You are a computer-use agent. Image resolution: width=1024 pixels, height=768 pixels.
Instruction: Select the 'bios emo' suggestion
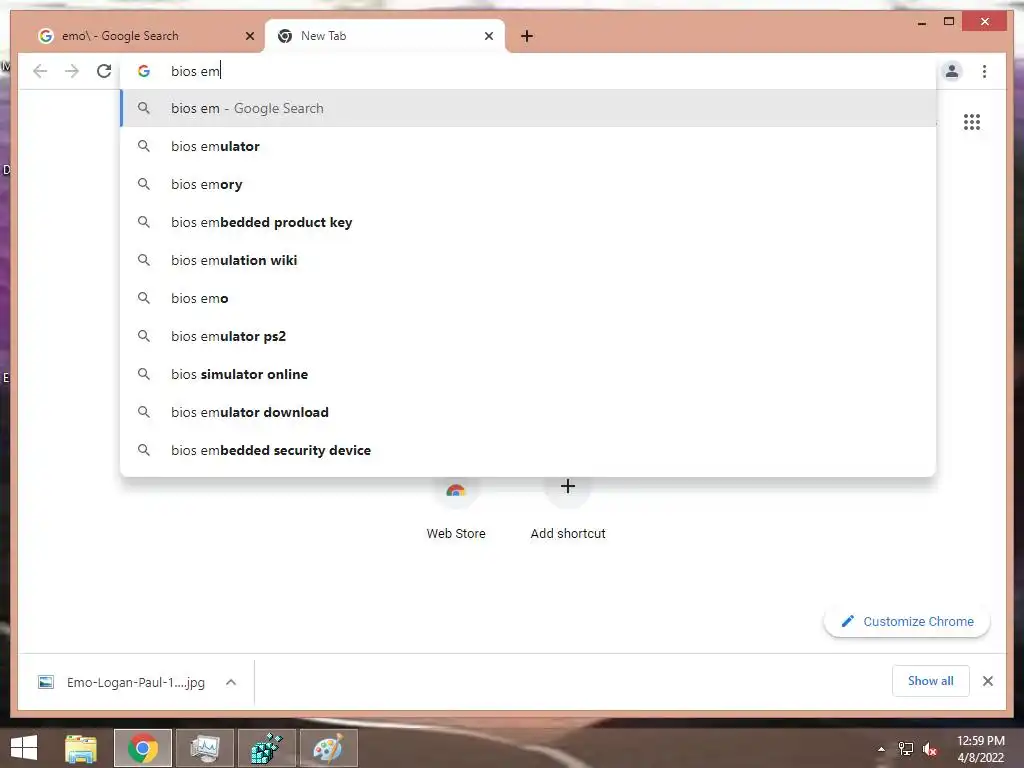[528, 298]
